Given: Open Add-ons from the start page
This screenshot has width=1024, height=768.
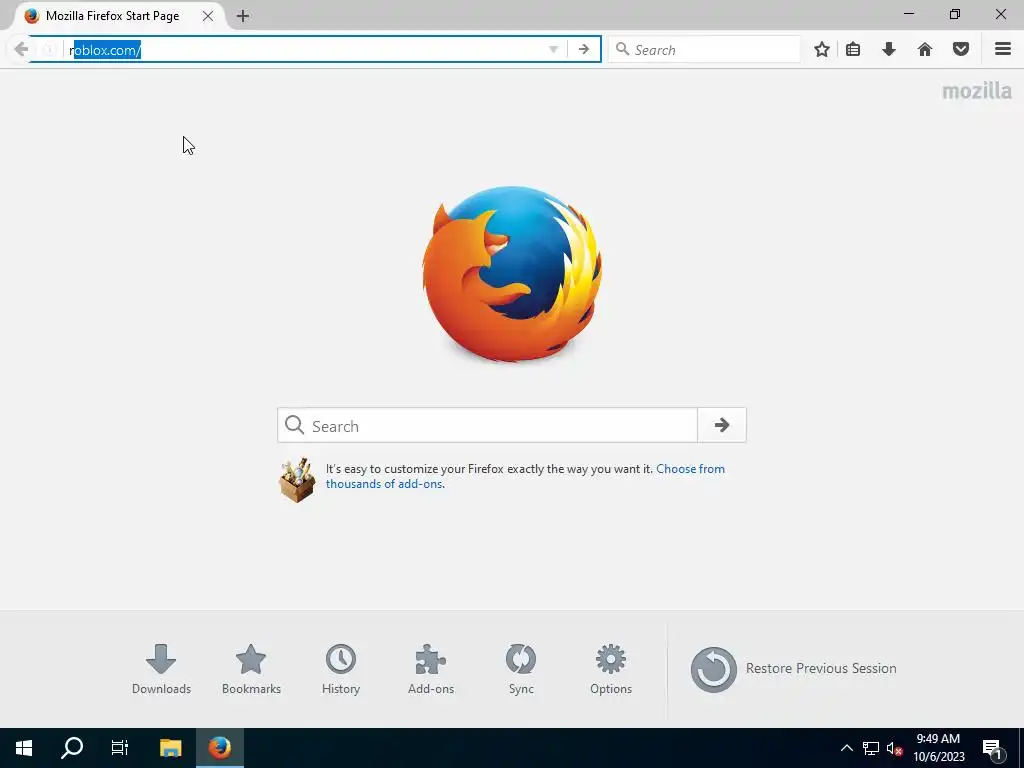Looking at the screenshot, I should click(431, 669).
